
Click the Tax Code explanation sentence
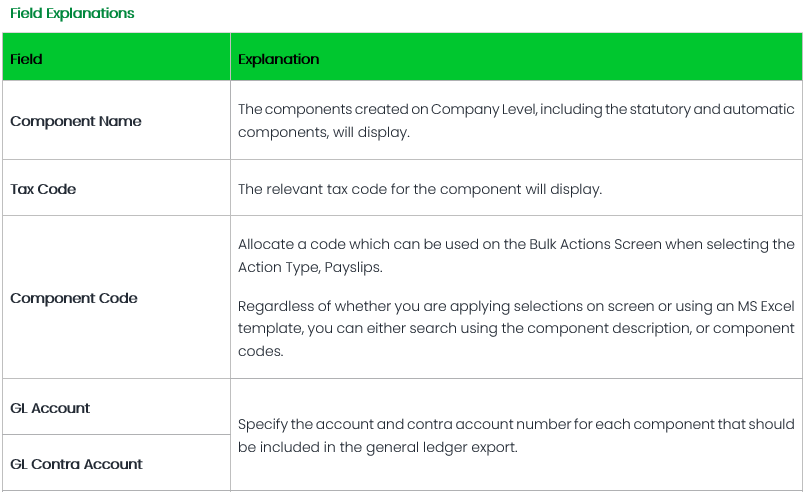420,189
